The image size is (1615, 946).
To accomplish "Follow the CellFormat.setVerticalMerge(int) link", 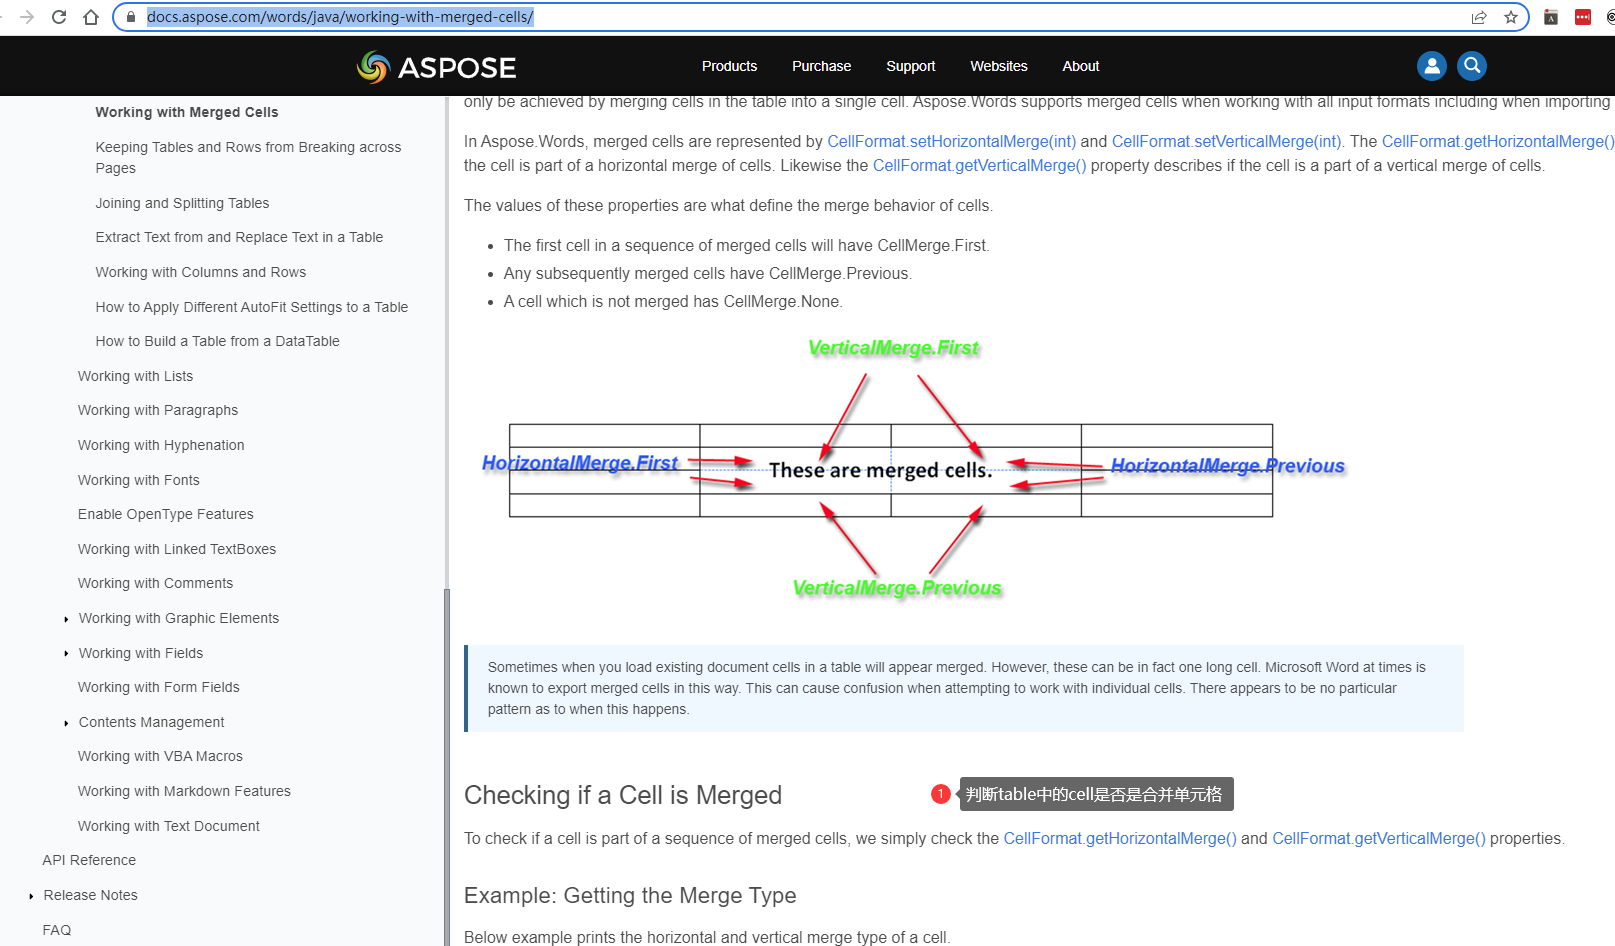I will pos(1227,141).
